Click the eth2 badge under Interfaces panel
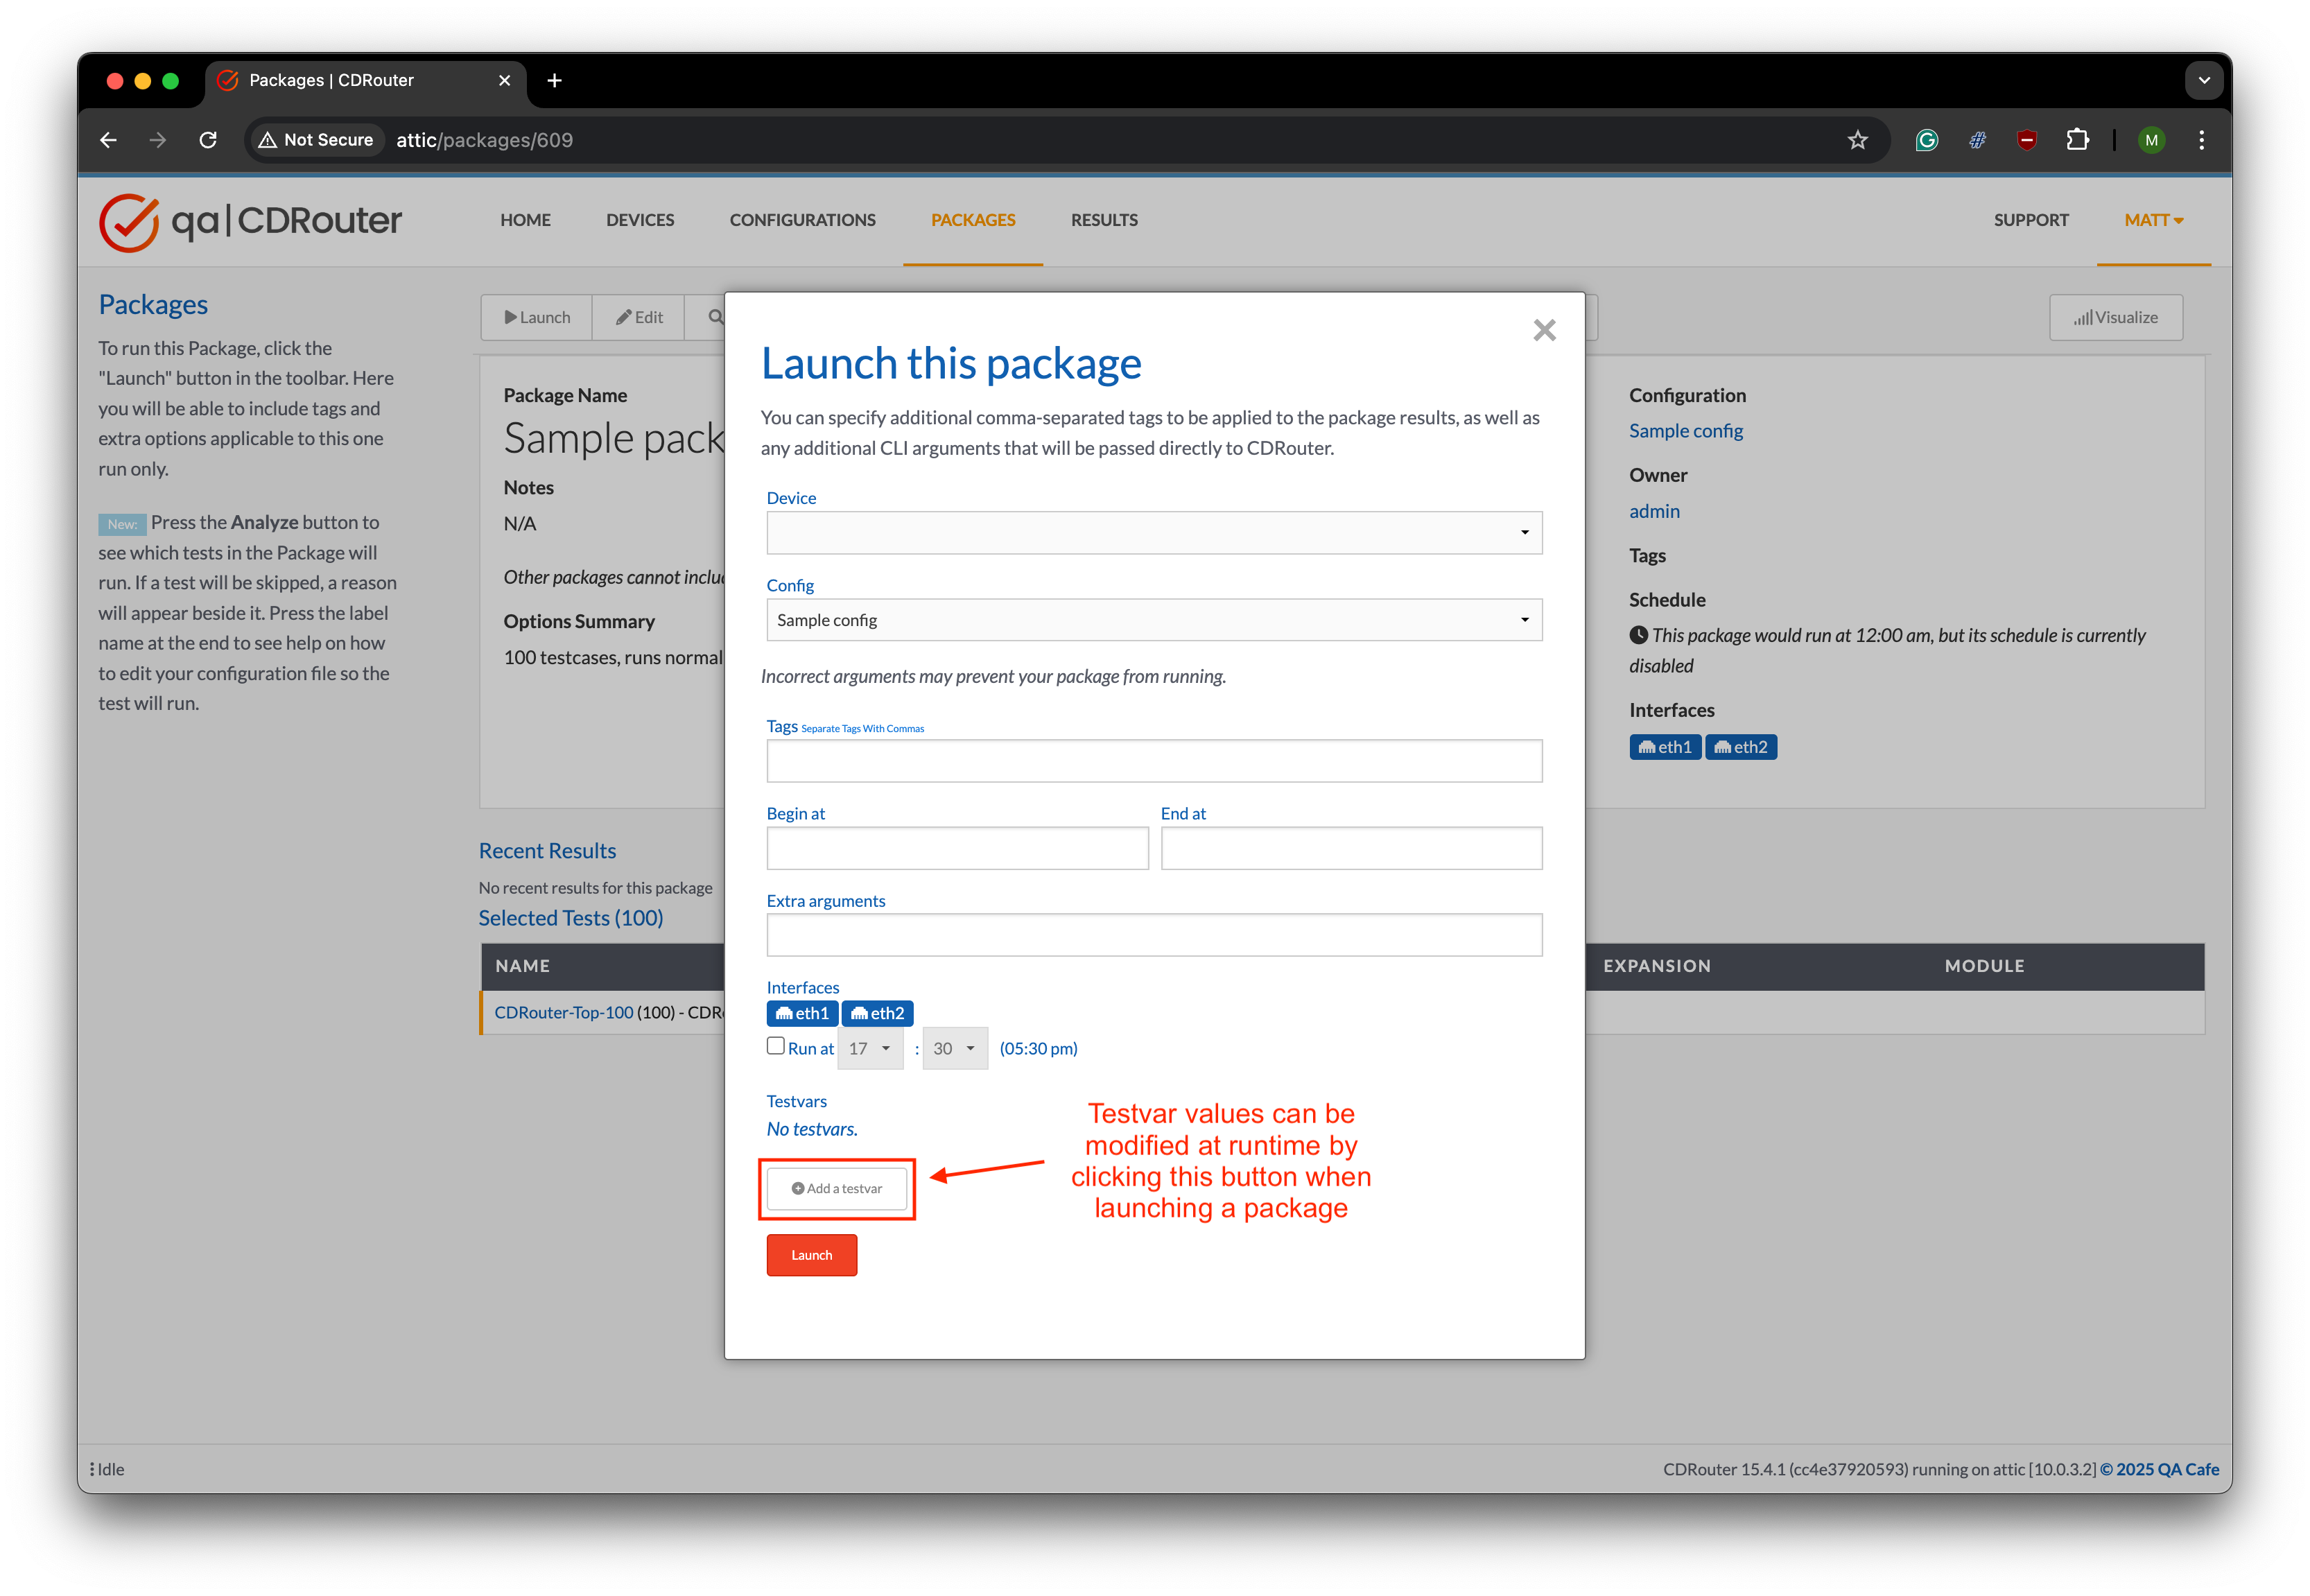2310x1596 pixels. 1740,747
